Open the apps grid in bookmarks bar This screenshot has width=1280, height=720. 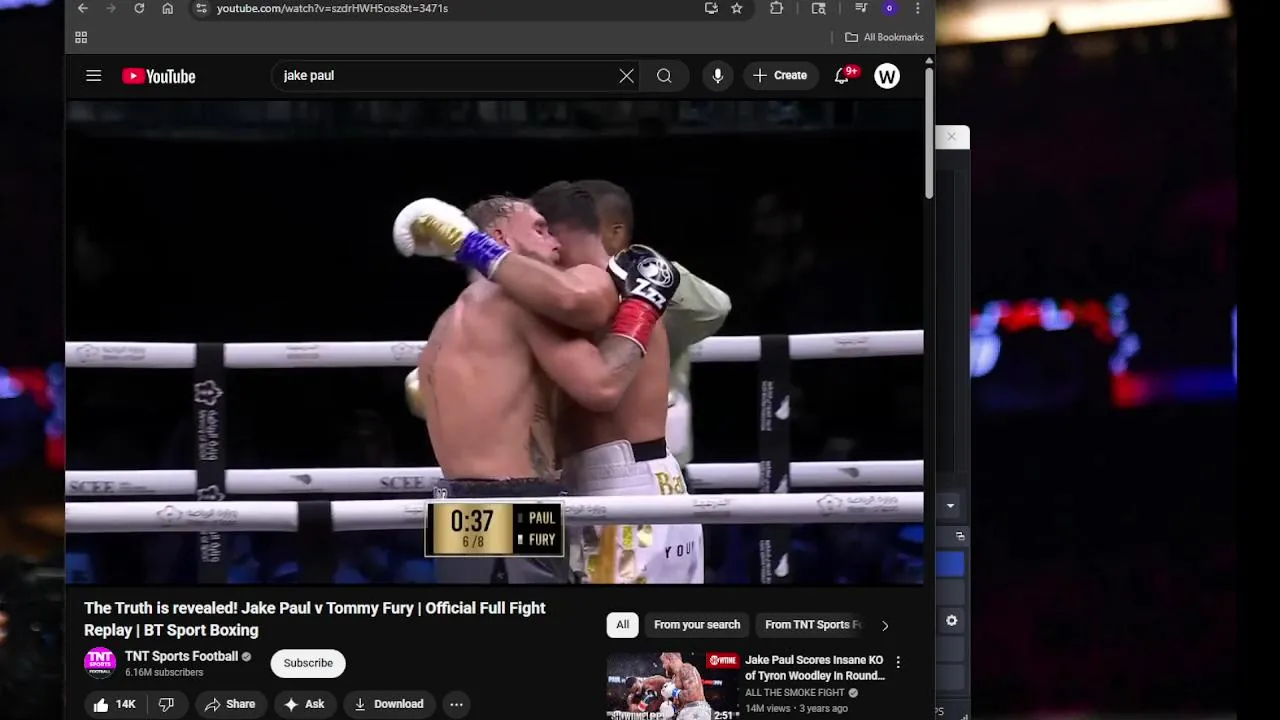81,37
